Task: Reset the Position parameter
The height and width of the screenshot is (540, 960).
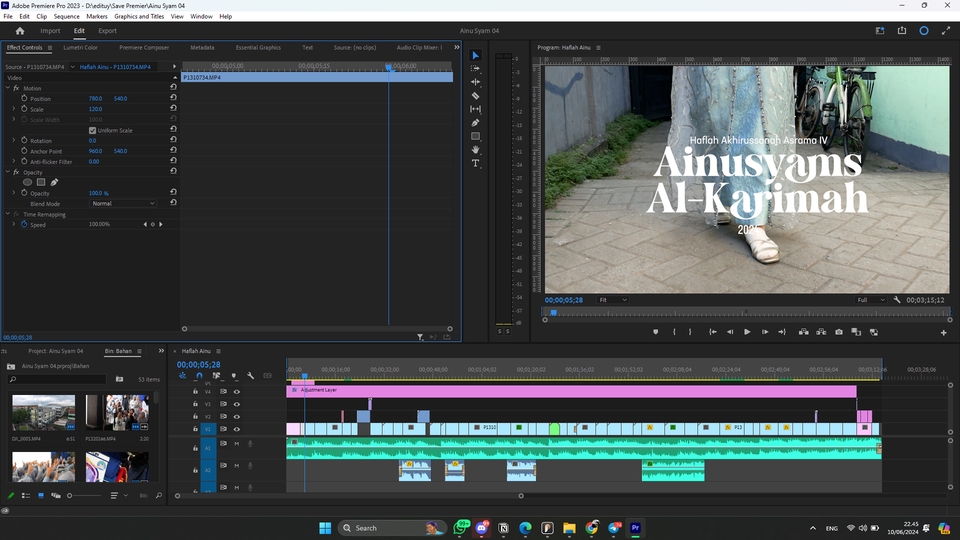Action: (x=173, y=98)
